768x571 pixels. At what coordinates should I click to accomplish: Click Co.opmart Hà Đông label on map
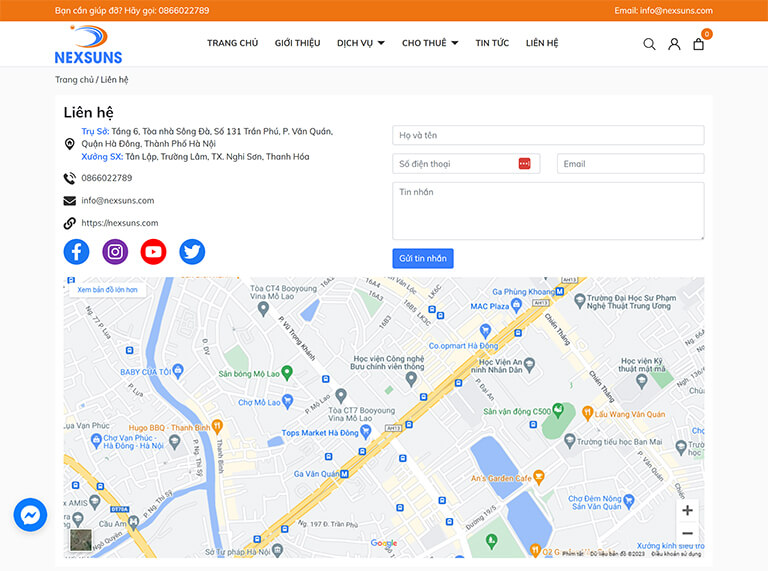click(x=463, y=346)
